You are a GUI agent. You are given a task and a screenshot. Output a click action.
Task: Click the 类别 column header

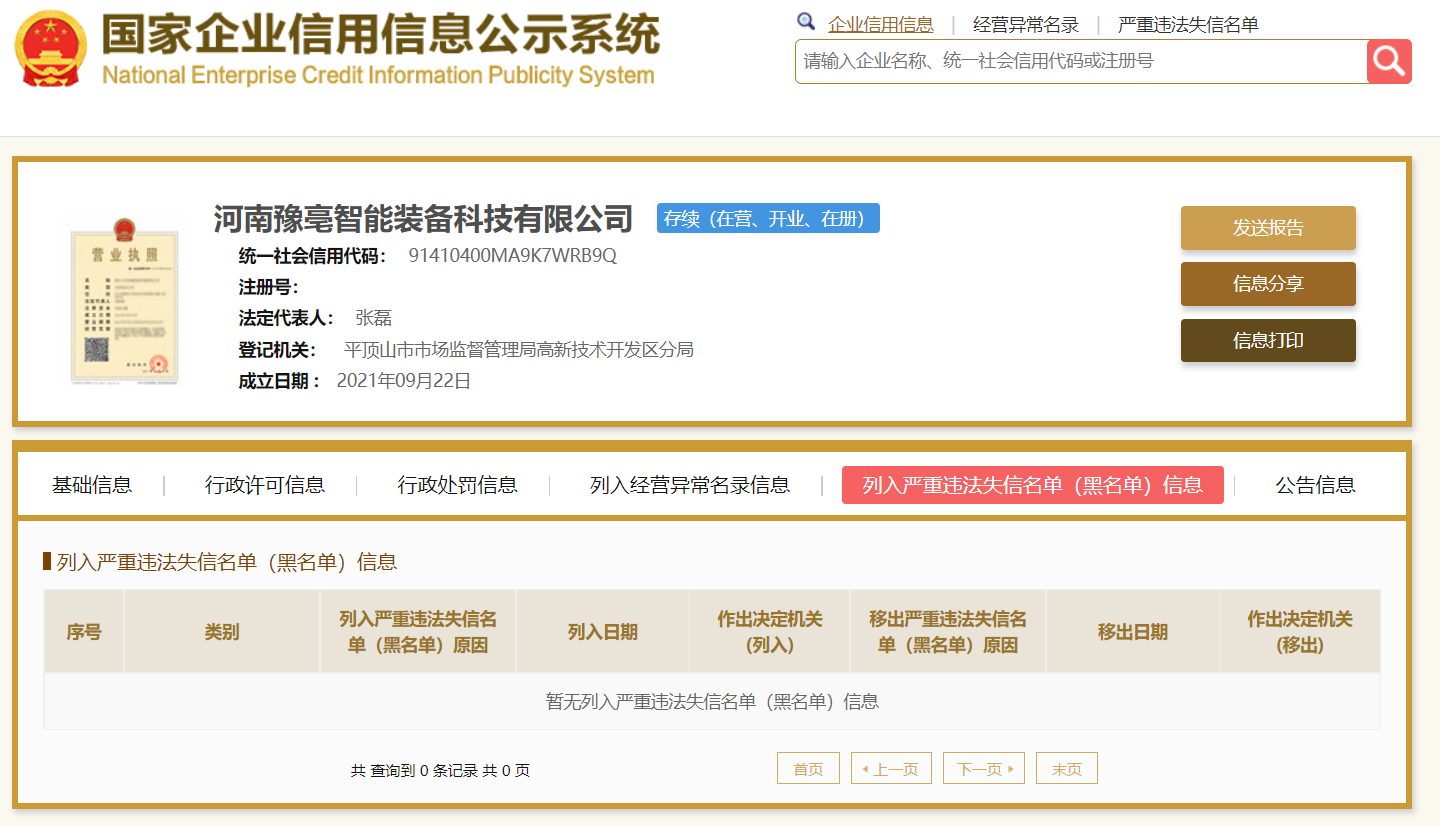[x=222, y=631]
